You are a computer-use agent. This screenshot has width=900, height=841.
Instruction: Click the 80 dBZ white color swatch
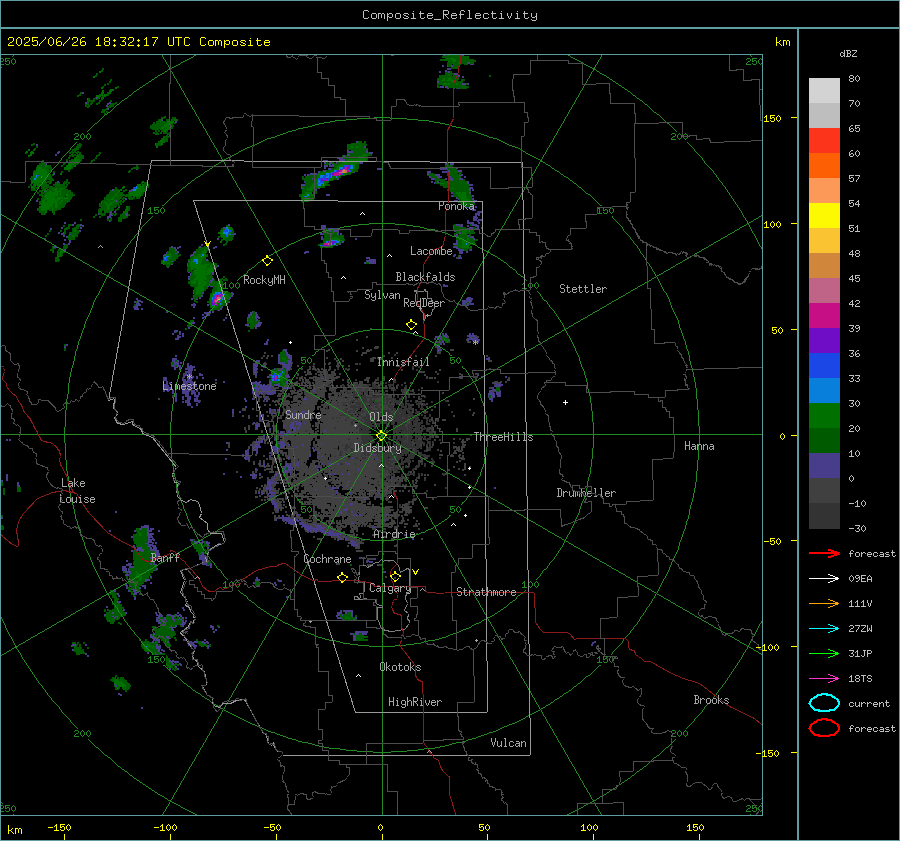(824, 91)
